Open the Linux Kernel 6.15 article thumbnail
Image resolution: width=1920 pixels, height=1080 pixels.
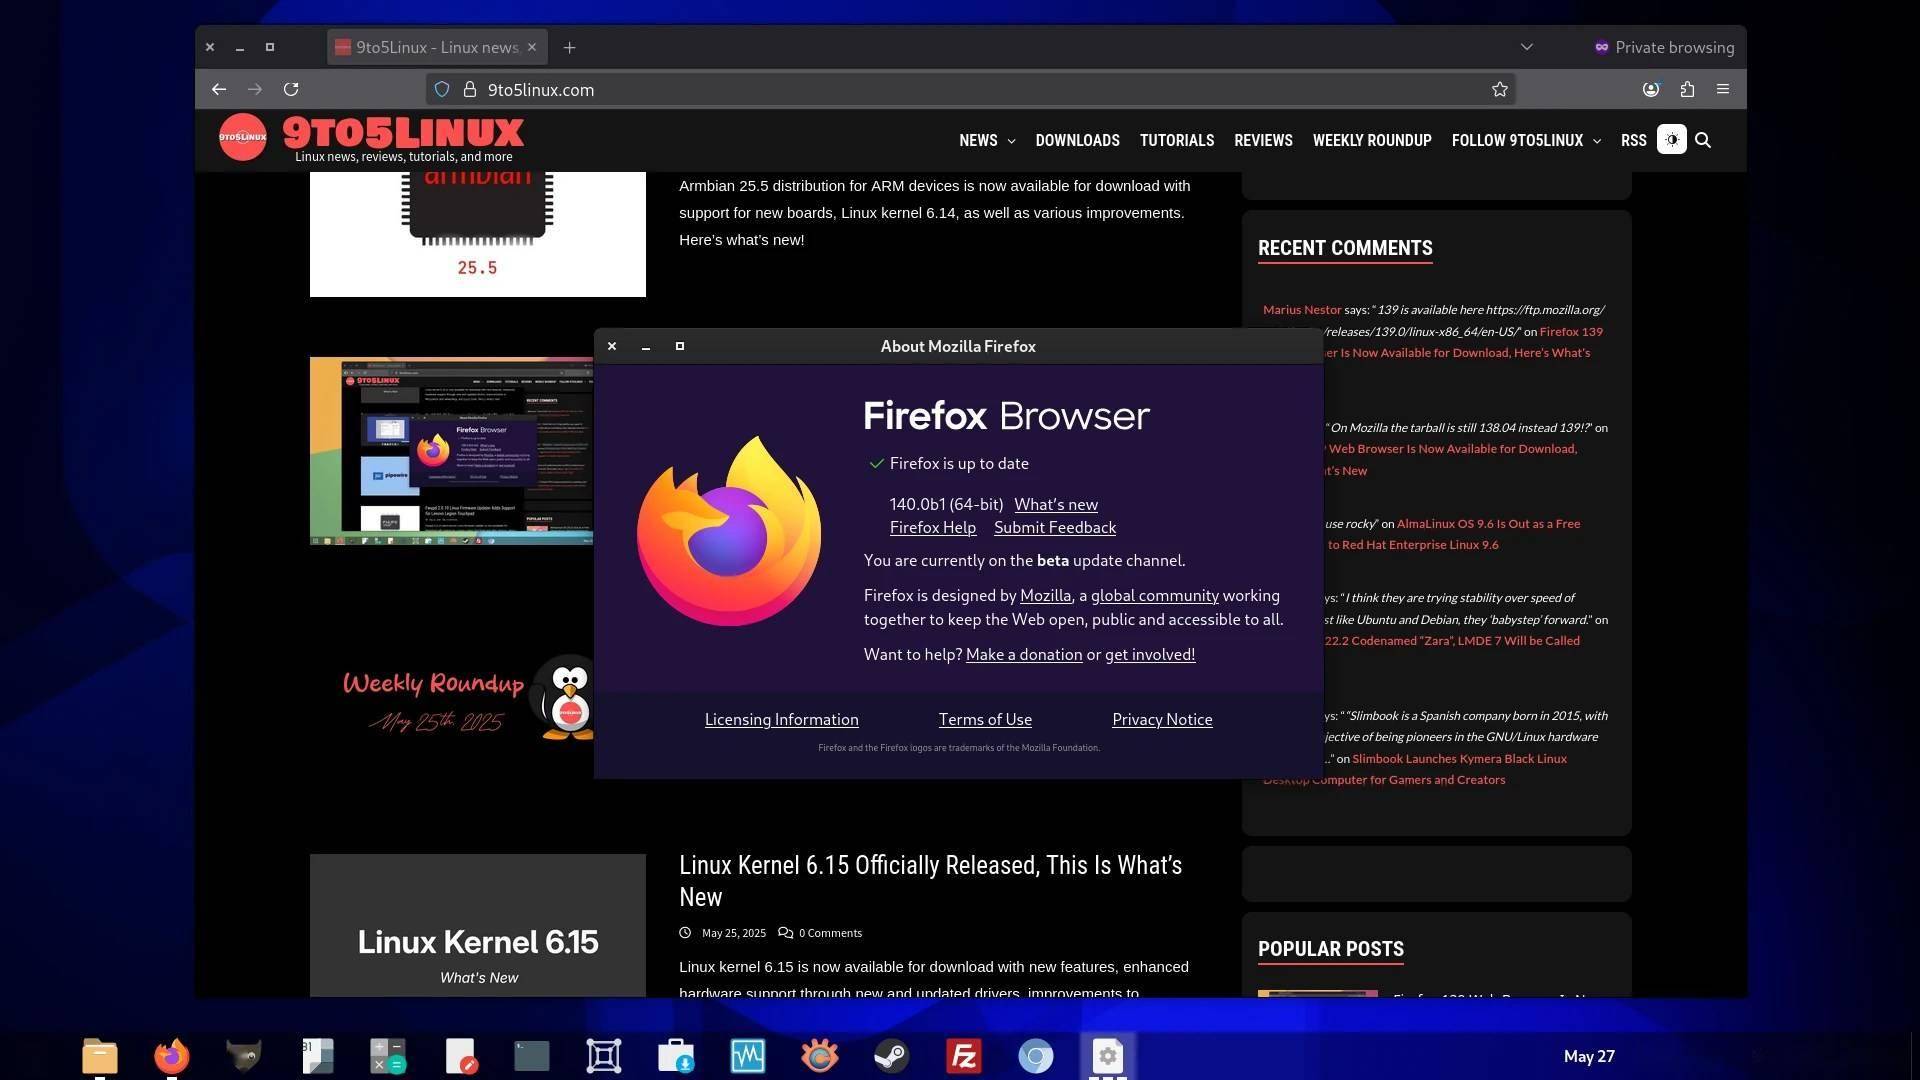coord(477,925)
